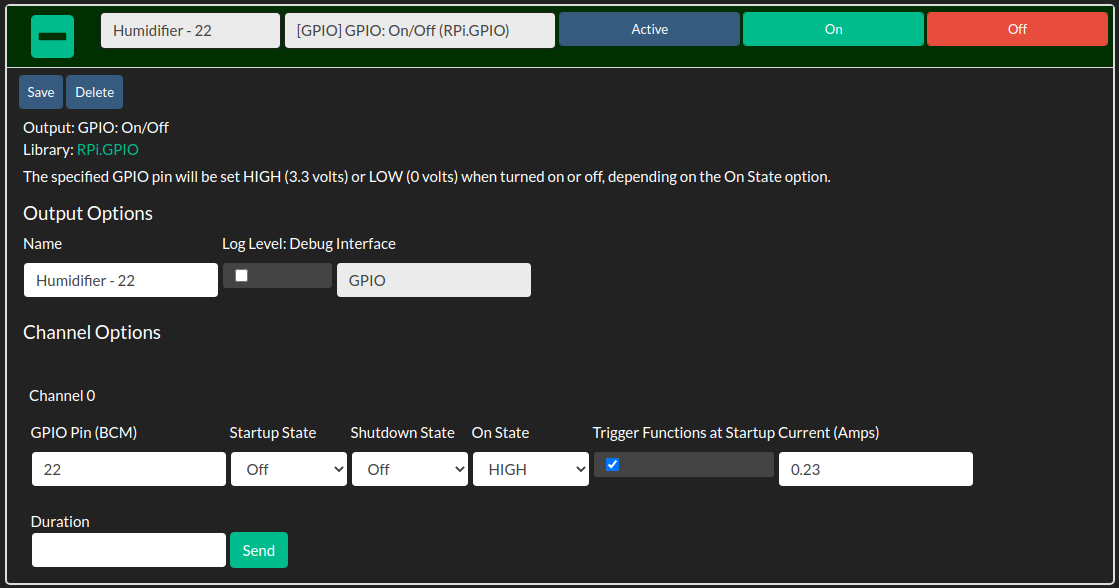
Task: Open the RPi.GPIO library link
Action: pos(108,150)
